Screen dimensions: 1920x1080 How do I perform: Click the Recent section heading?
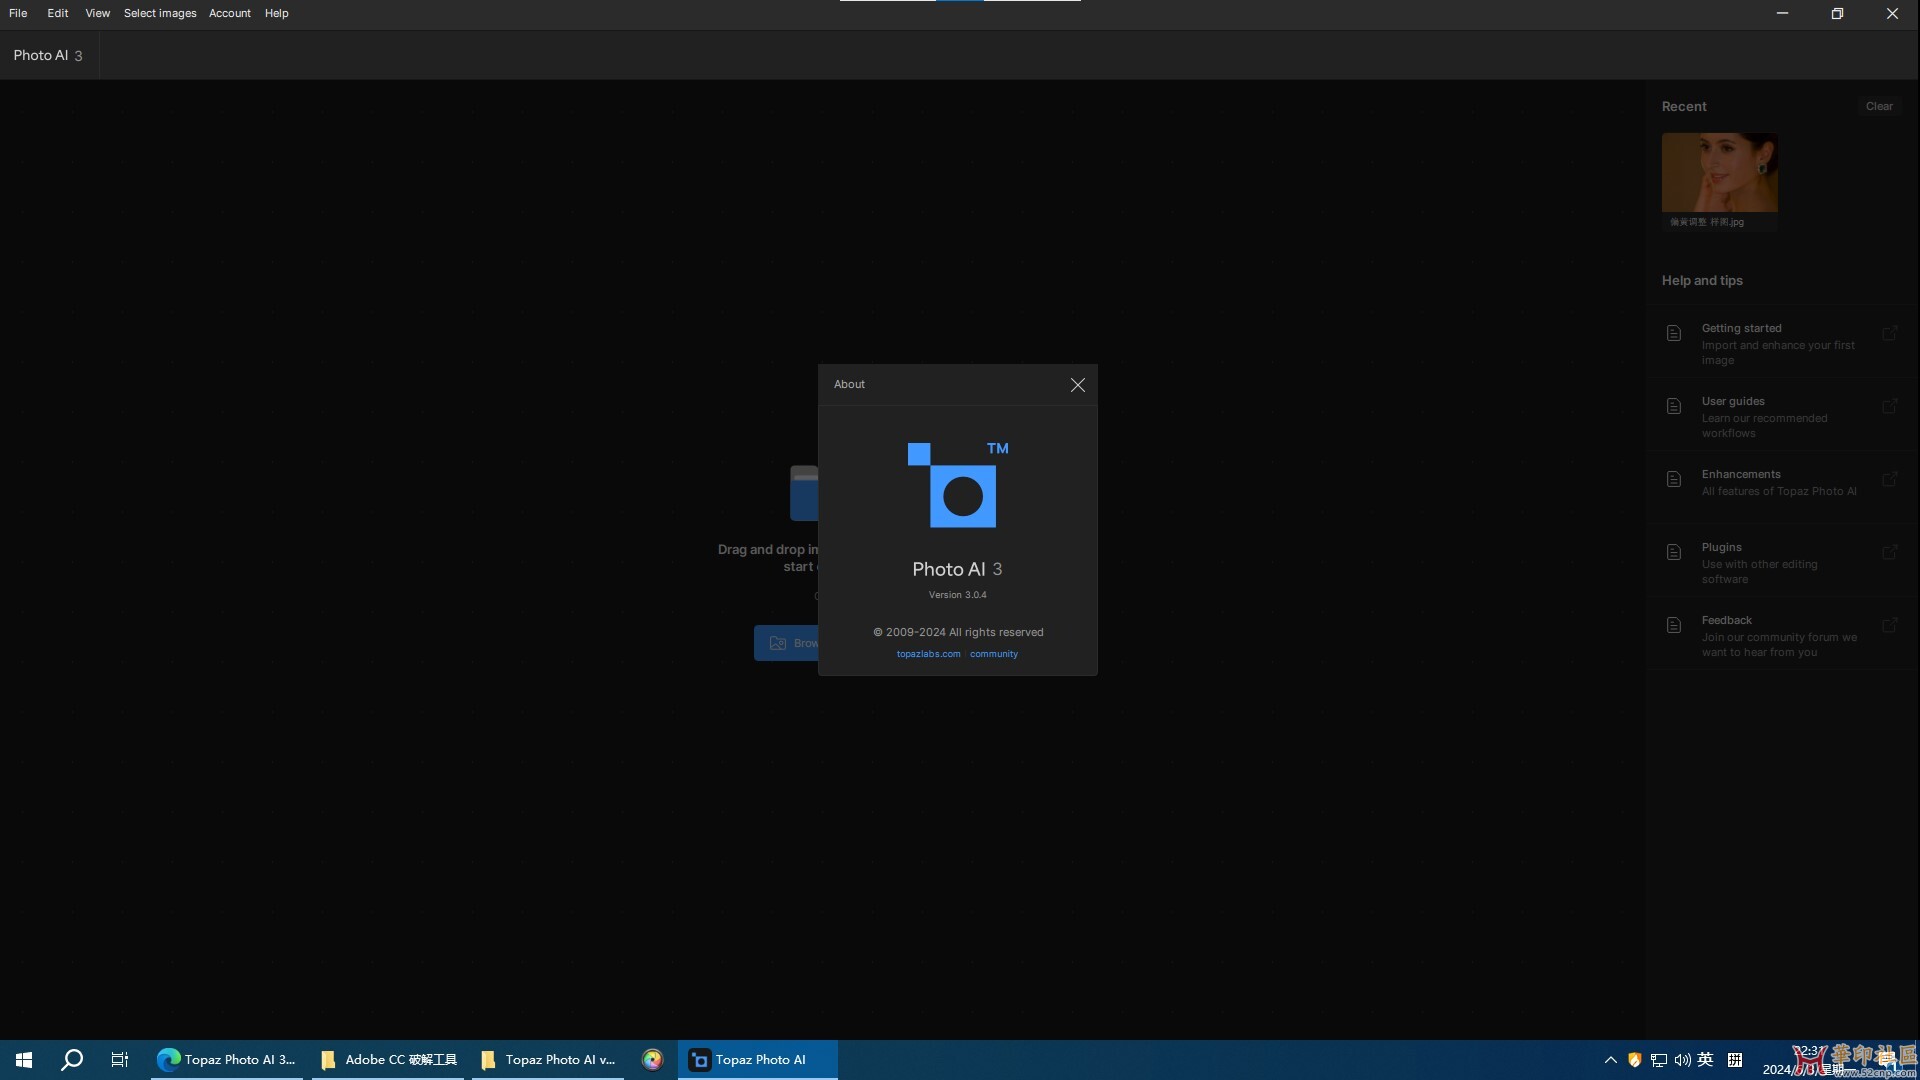1684,106
